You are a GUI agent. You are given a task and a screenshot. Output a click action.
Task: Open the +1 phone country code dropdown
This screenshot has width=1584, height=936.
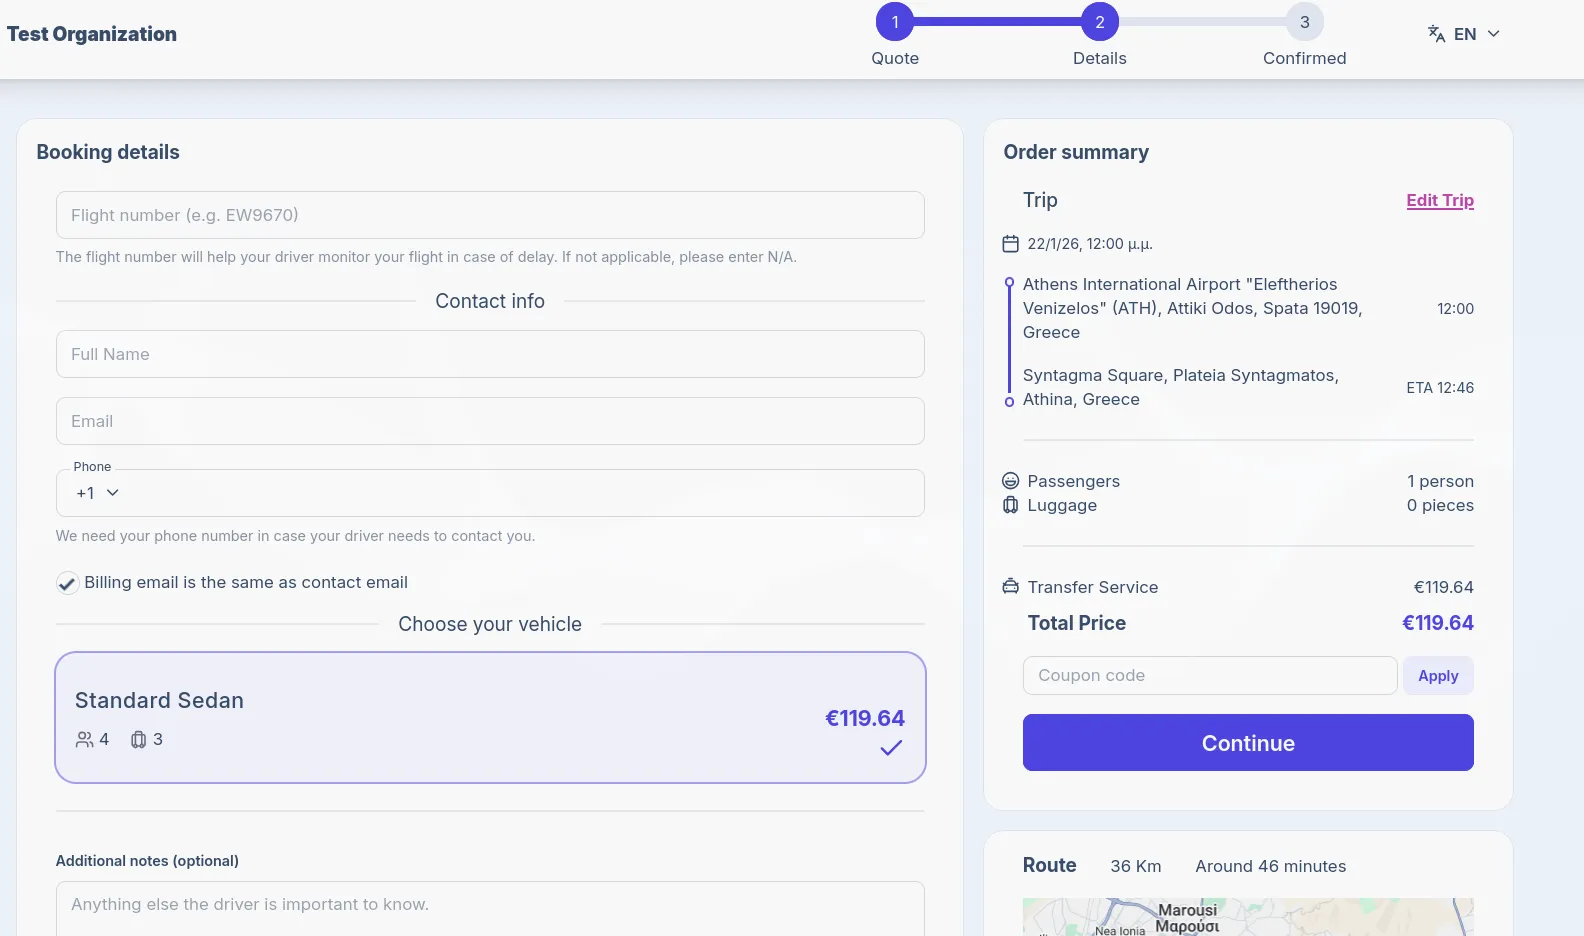click(x=97, y=493)
